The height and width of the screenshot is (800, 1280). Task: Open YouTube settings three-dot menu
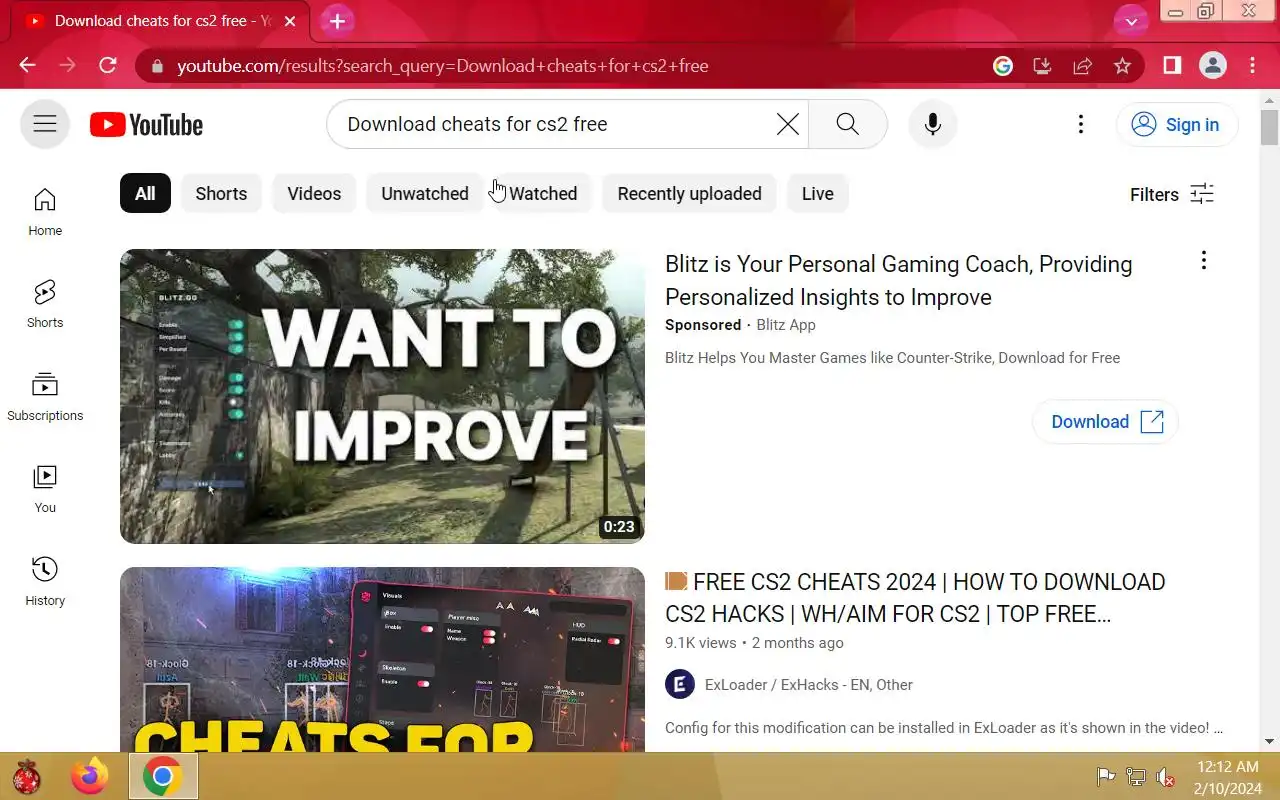[x=1080, y=124]
